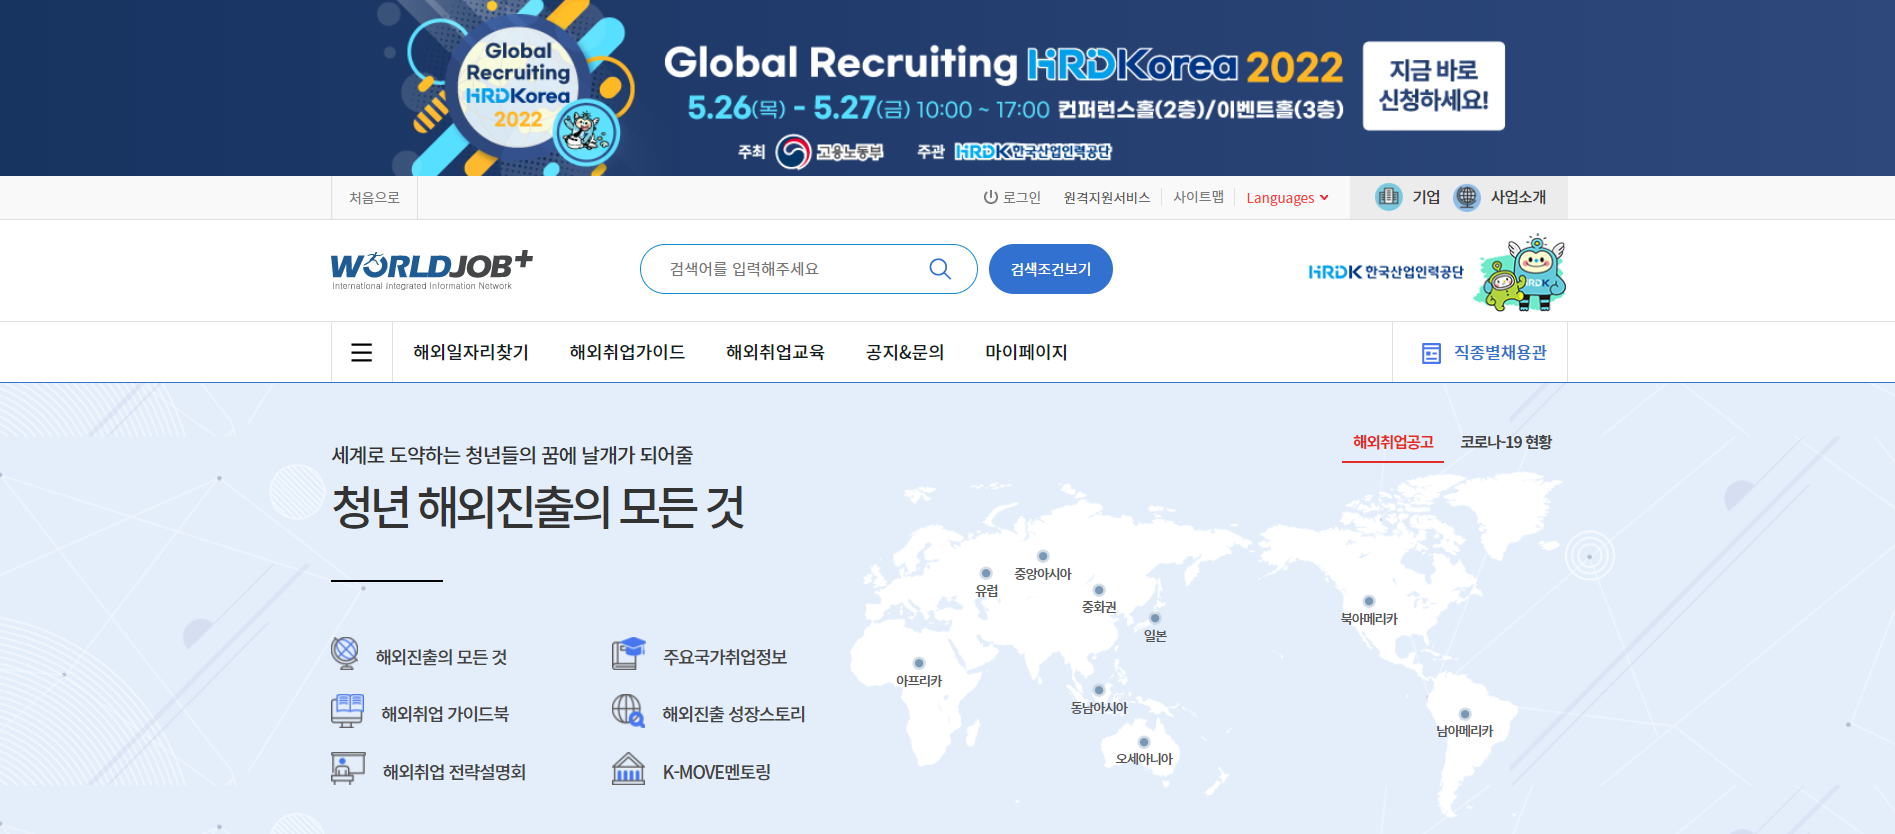Screen dimensions: 1895x834
Task: Click the Global Recruiting HRDKorea 2022 banner title
Action: (x=1003, y=64)
